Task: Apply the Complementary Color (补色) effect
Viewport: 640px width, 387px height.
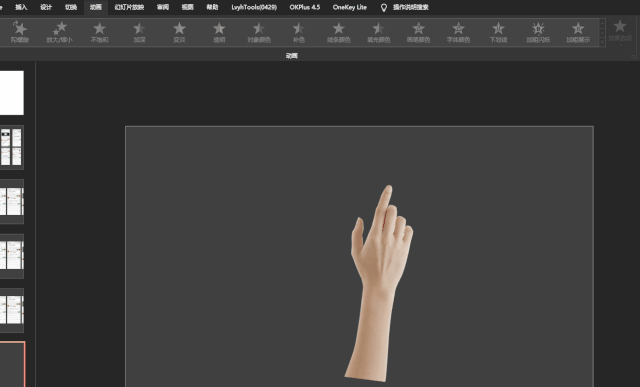Action: click(x=299, y=32)
